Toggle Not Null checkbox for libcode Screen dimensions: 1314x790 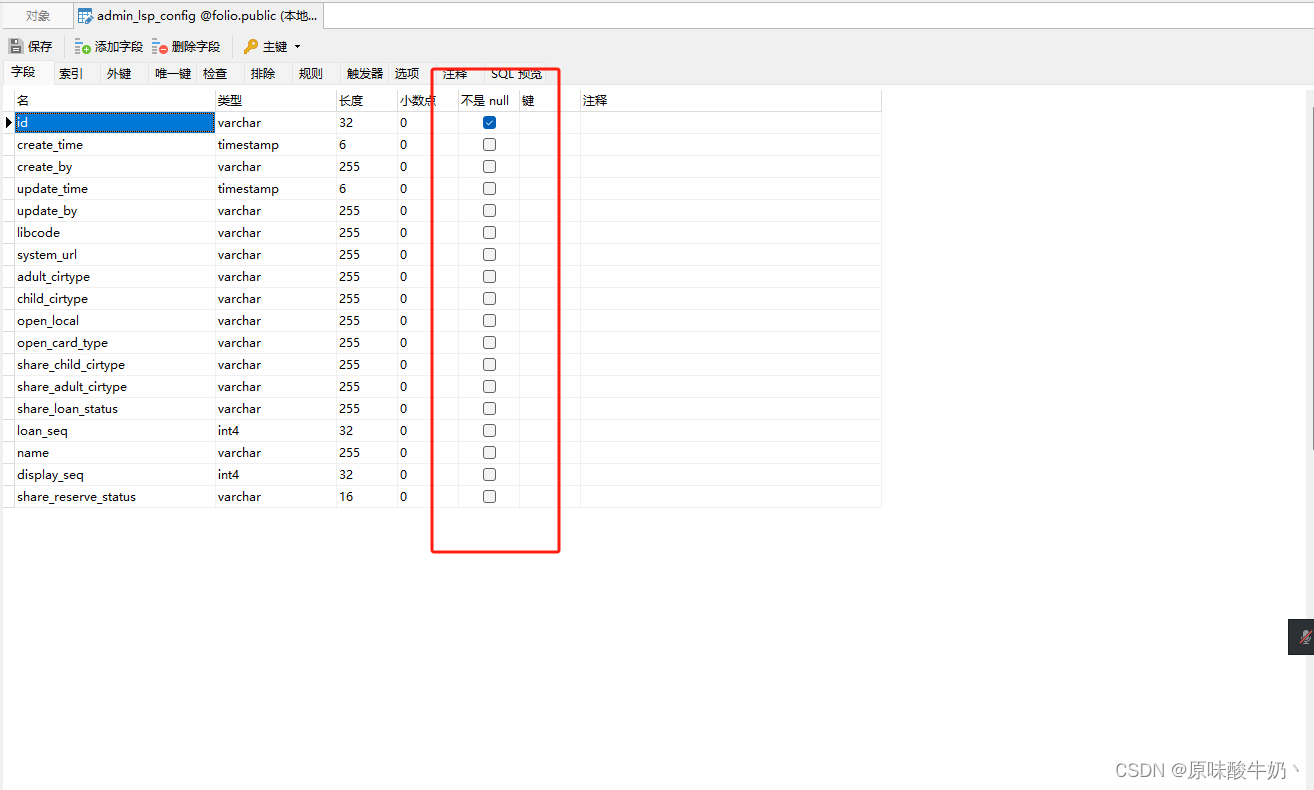coord(489,232)
